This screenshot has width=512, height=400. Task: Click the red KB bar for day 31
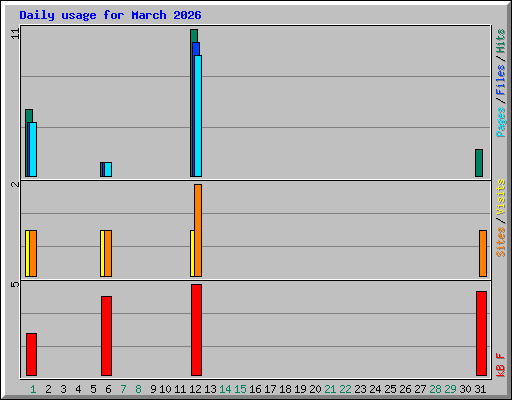point(481,333)
